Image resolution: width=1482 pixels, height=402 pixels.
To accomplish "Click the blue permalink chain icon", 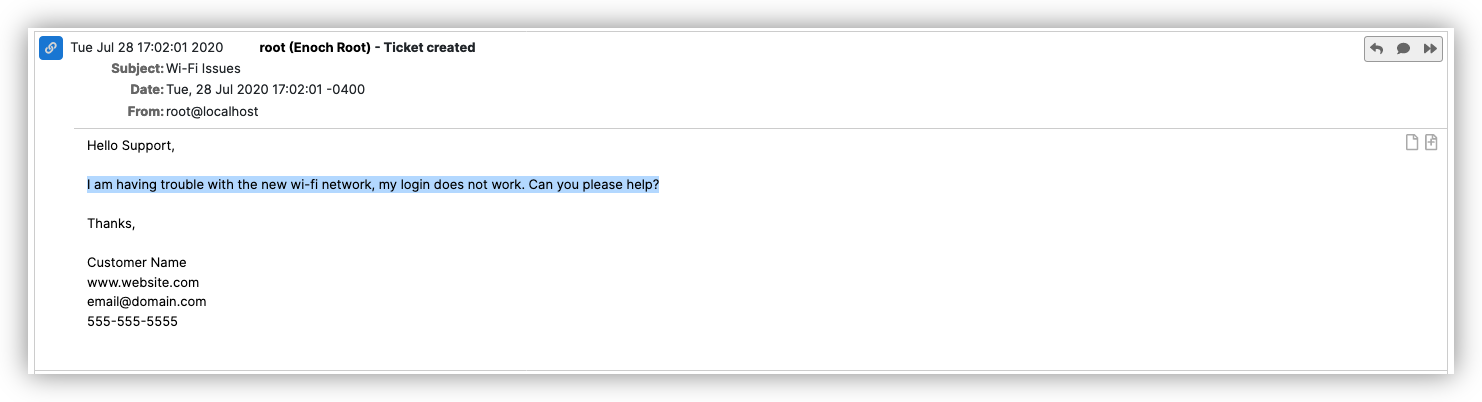I will (x=51, y=48).
